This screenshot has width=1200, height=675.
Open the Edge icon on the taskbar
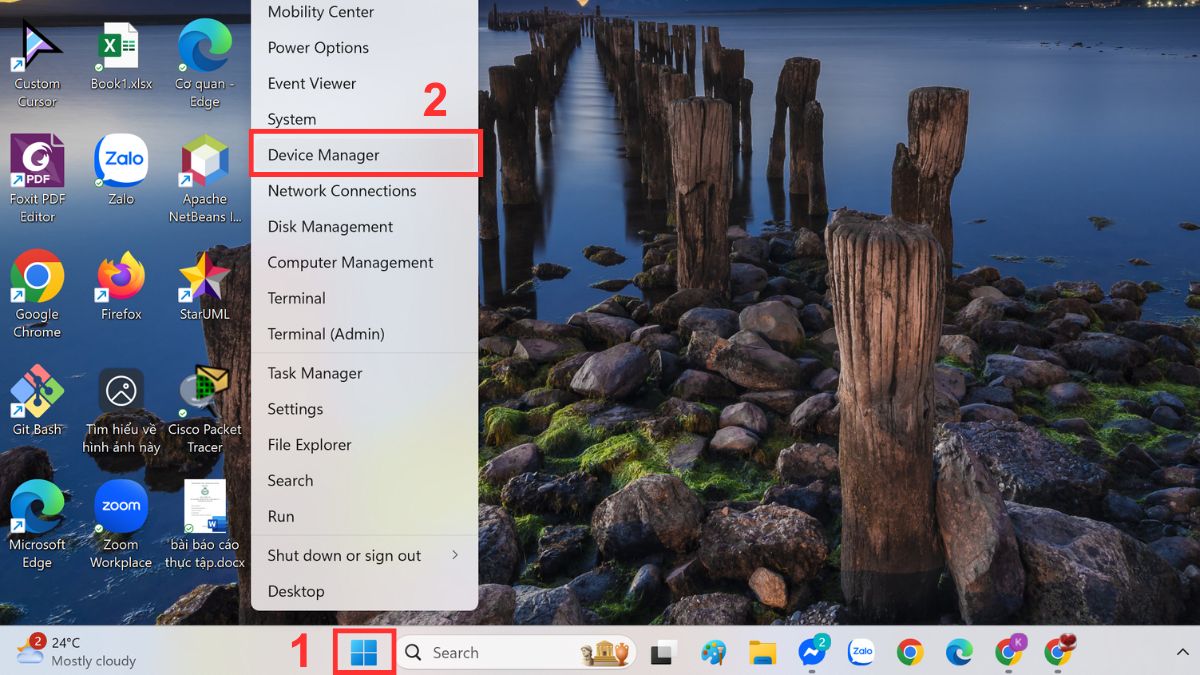click(x=959, y=653)
